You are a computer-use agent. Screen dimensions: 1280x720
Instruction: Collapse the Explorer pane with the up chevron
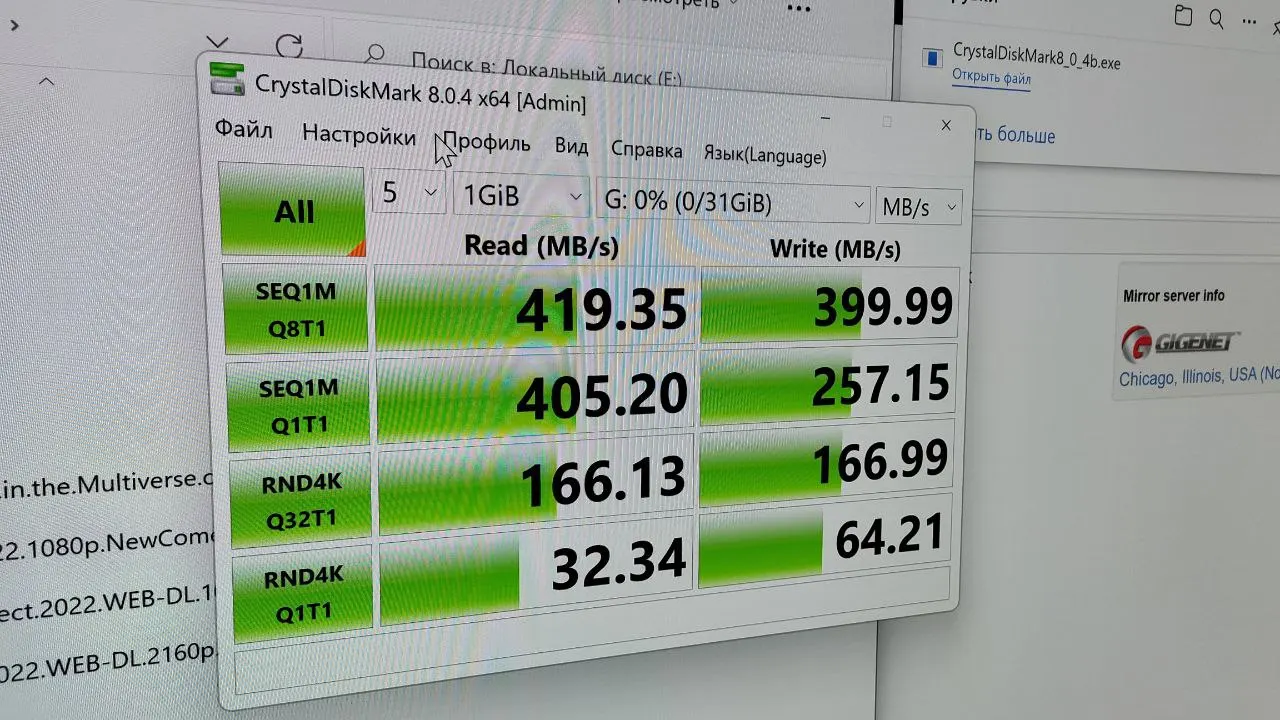[46, 80]
